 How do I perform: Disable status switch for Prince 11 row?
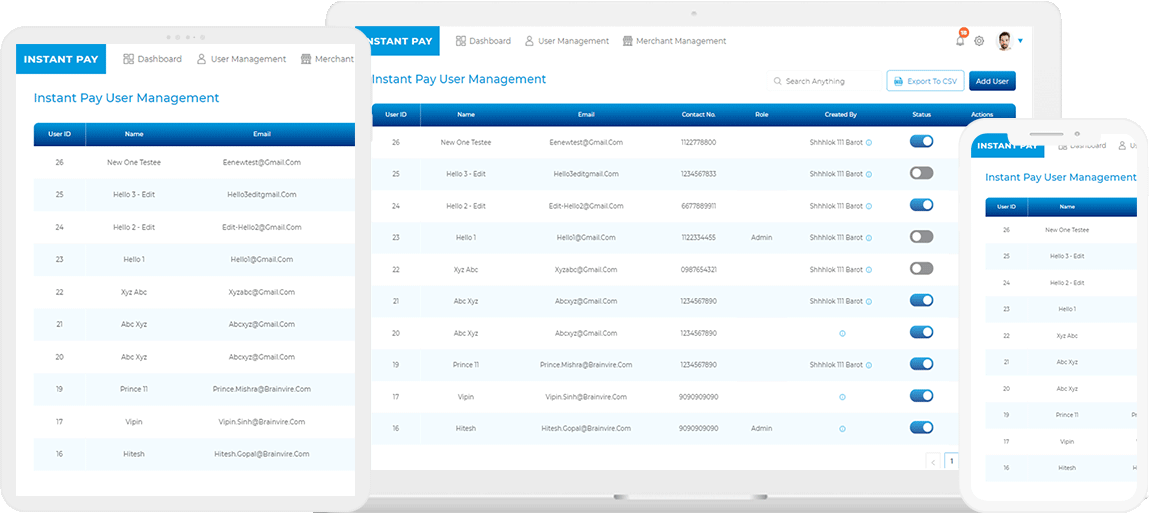pos(921,364)
